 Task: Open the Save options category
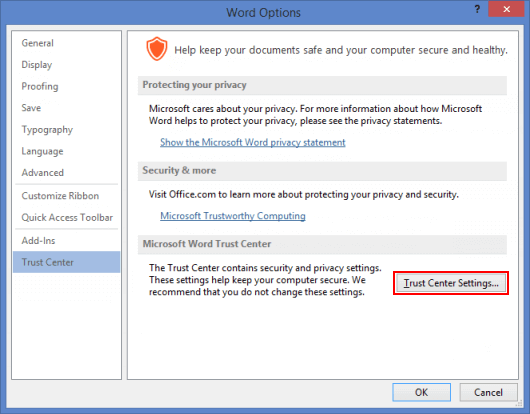pyautogui.click(x=67, y=108)
